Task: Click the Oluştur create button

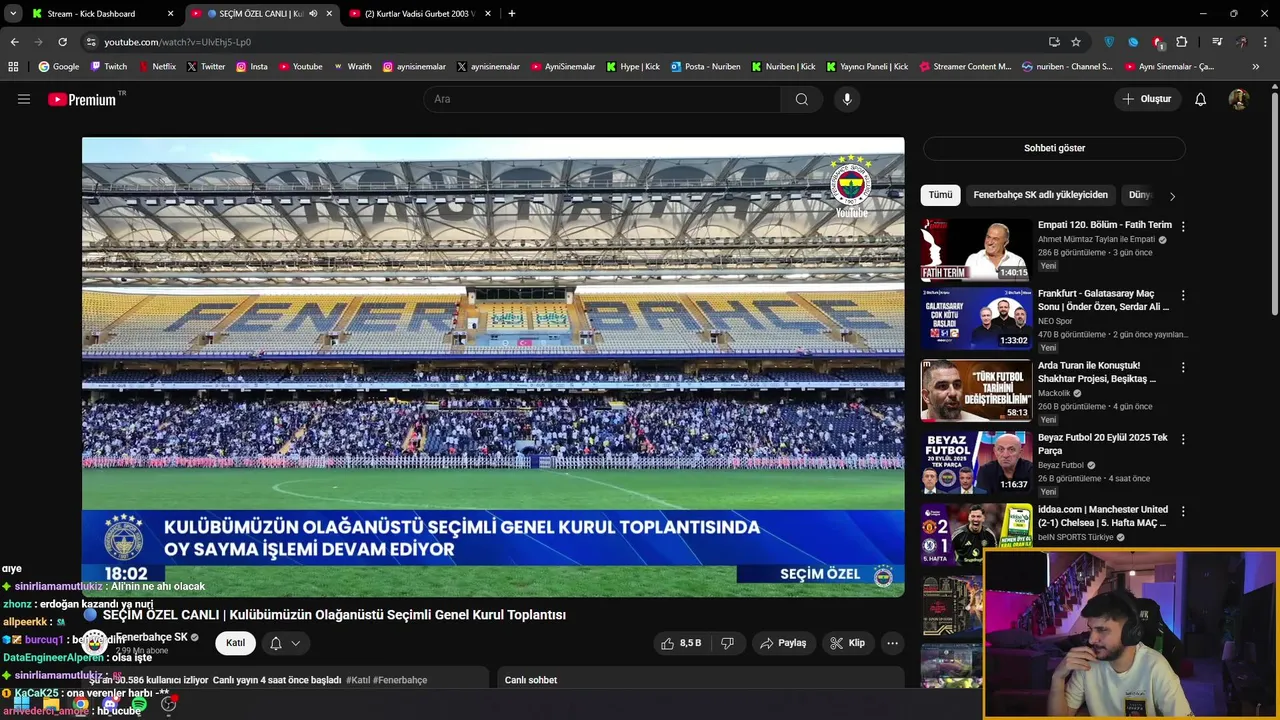Action: coord(1146,99)
